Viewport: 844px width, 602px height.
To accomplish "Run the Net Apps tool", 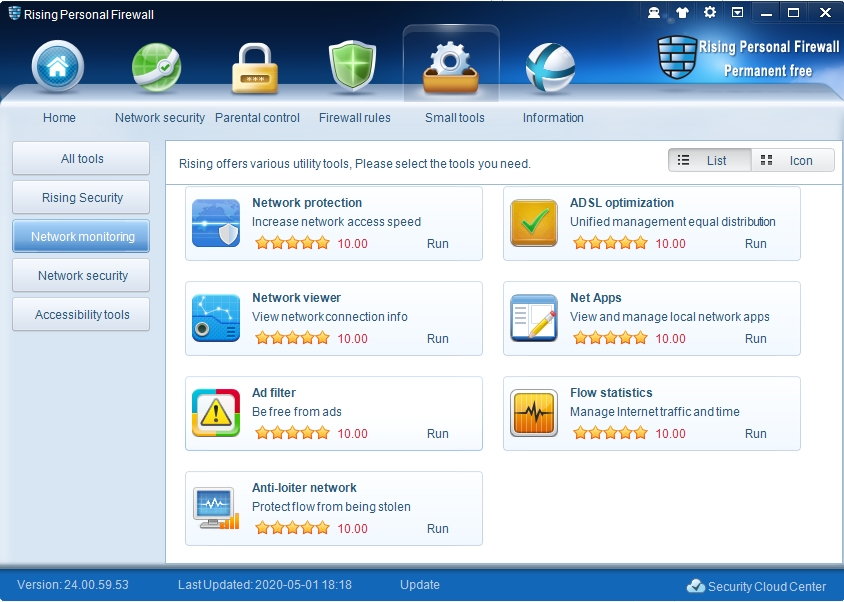I will pyautogui.click(x=756, y=339).
